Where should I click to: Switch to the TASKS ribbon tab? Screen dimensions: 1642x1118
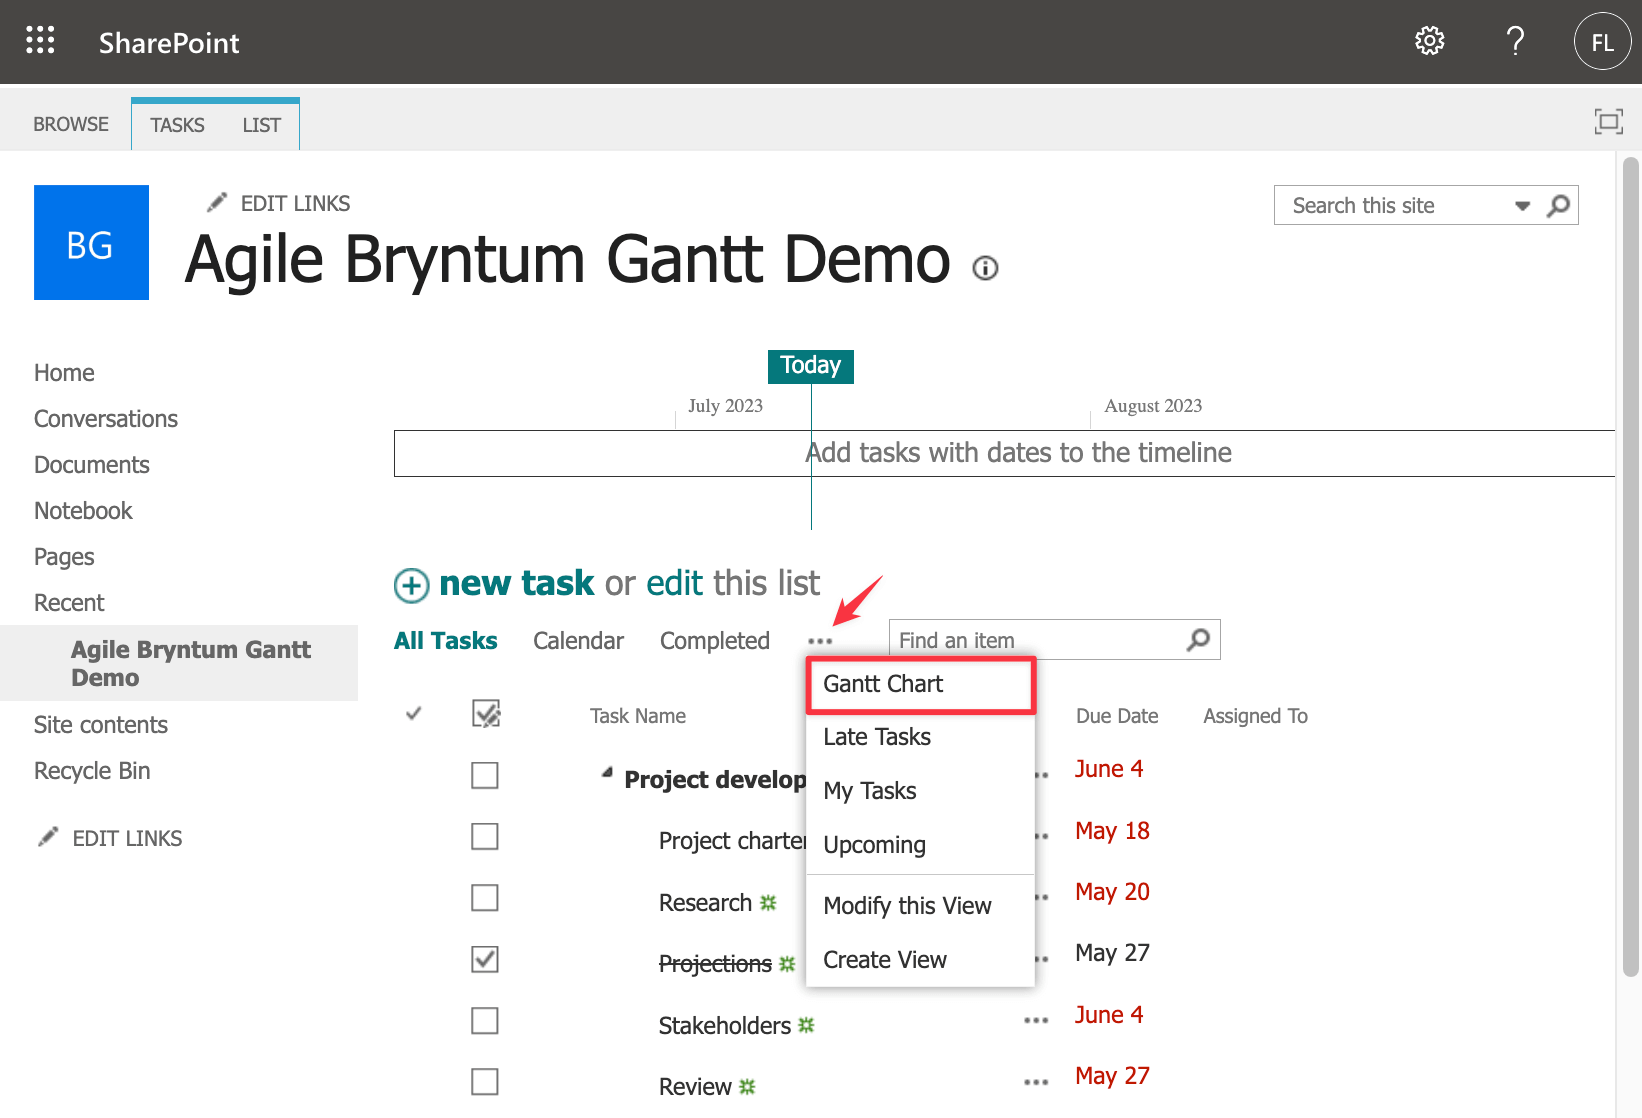[x=177, y=125]
